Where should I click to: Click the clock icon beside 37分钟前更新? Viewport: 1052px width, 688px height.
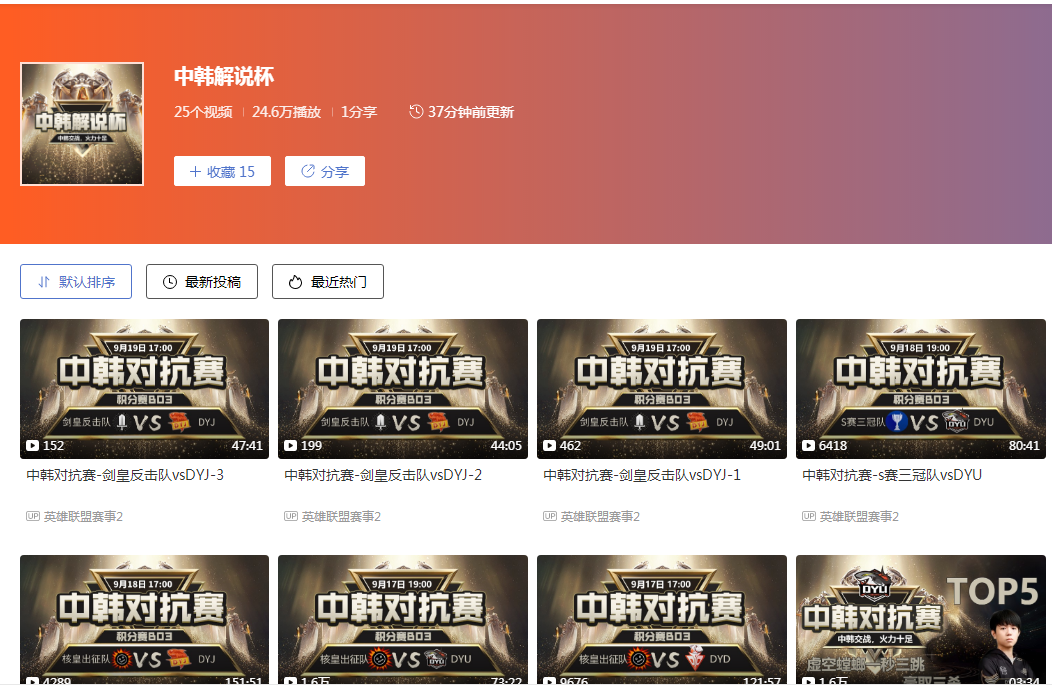coord(416,111)
